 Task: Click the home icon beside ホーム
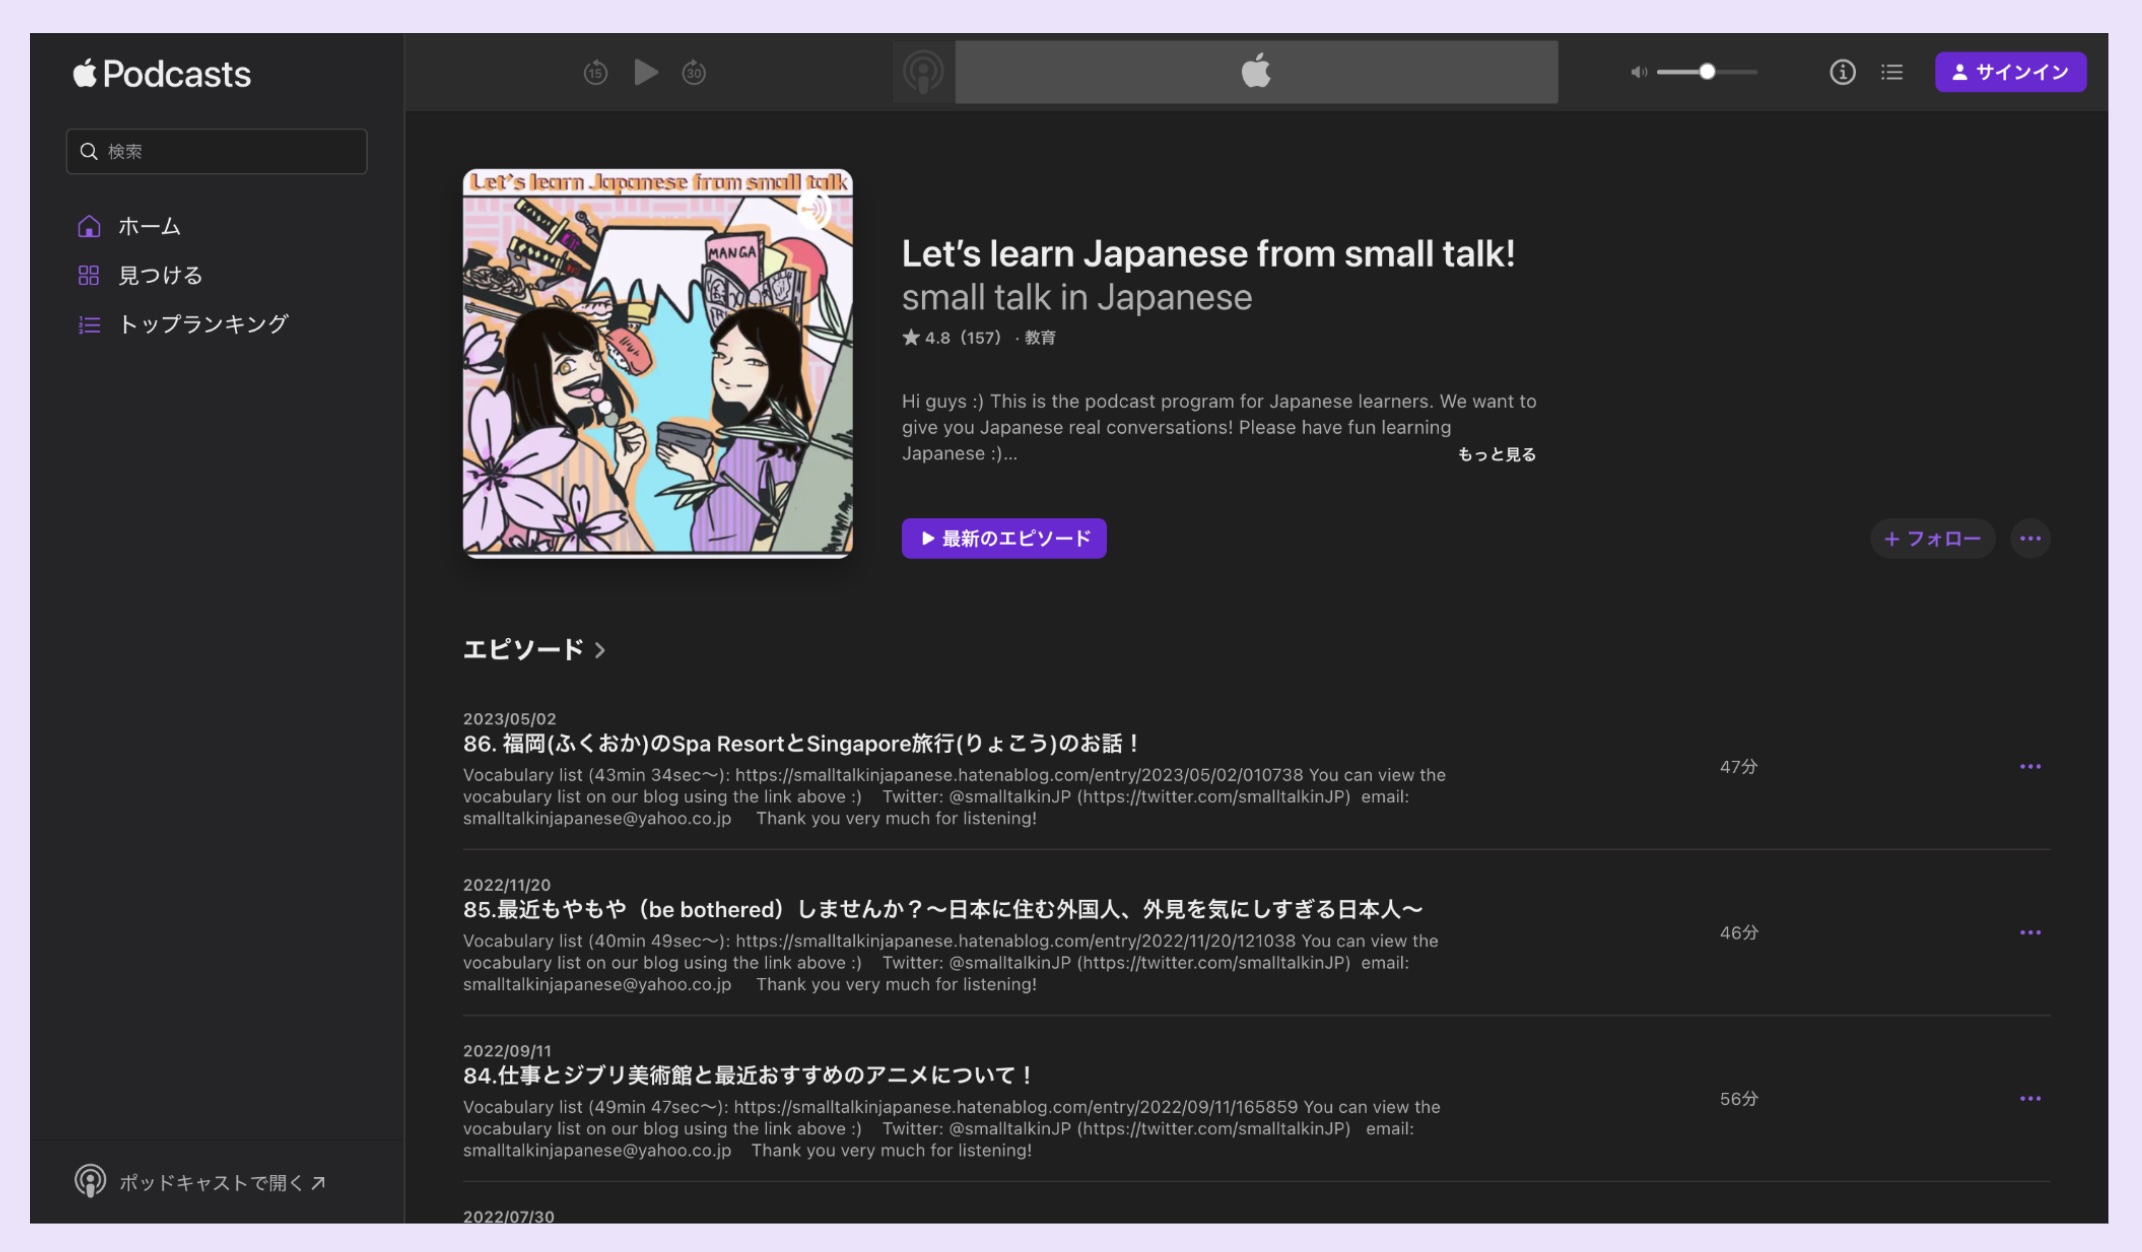[x=89, y=226]
